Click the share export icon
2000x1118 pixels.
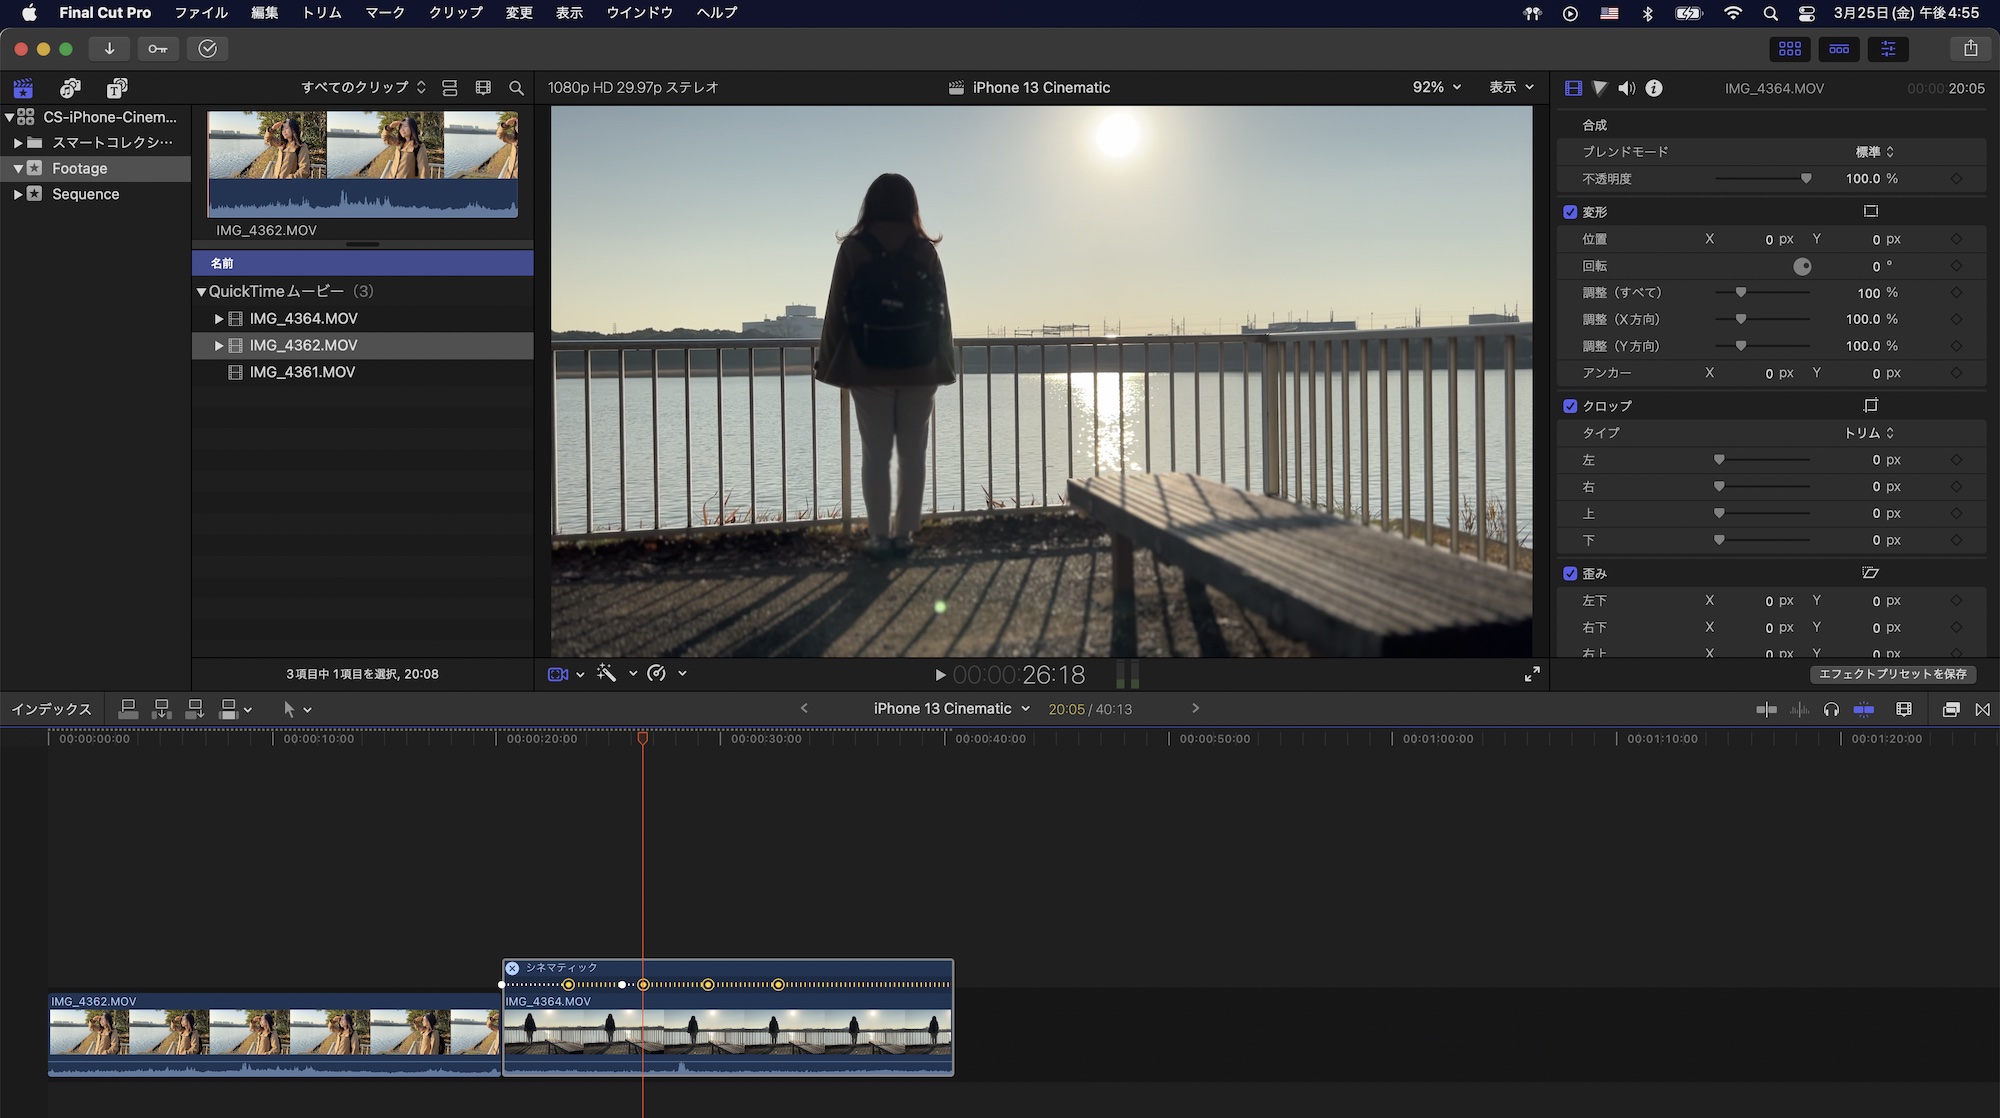(1970, 48)
